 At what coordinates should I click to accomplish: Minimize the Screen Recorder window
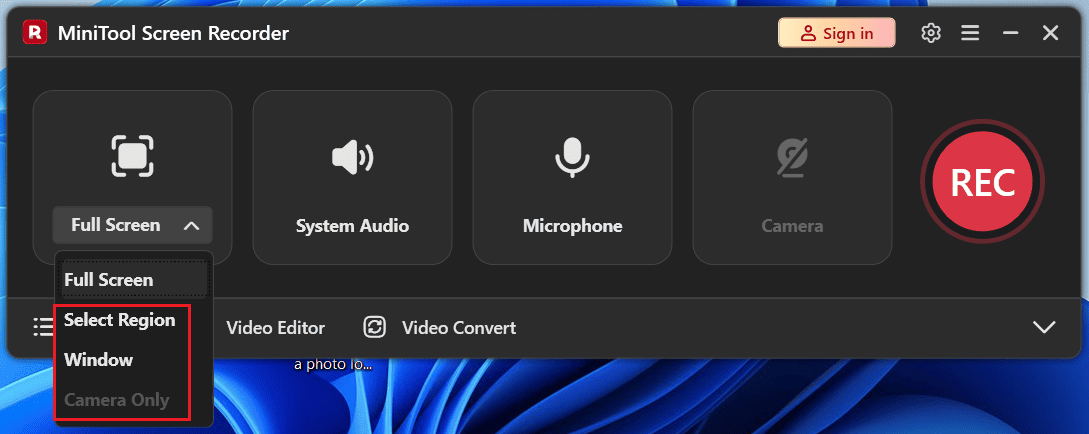point(1011,33)
